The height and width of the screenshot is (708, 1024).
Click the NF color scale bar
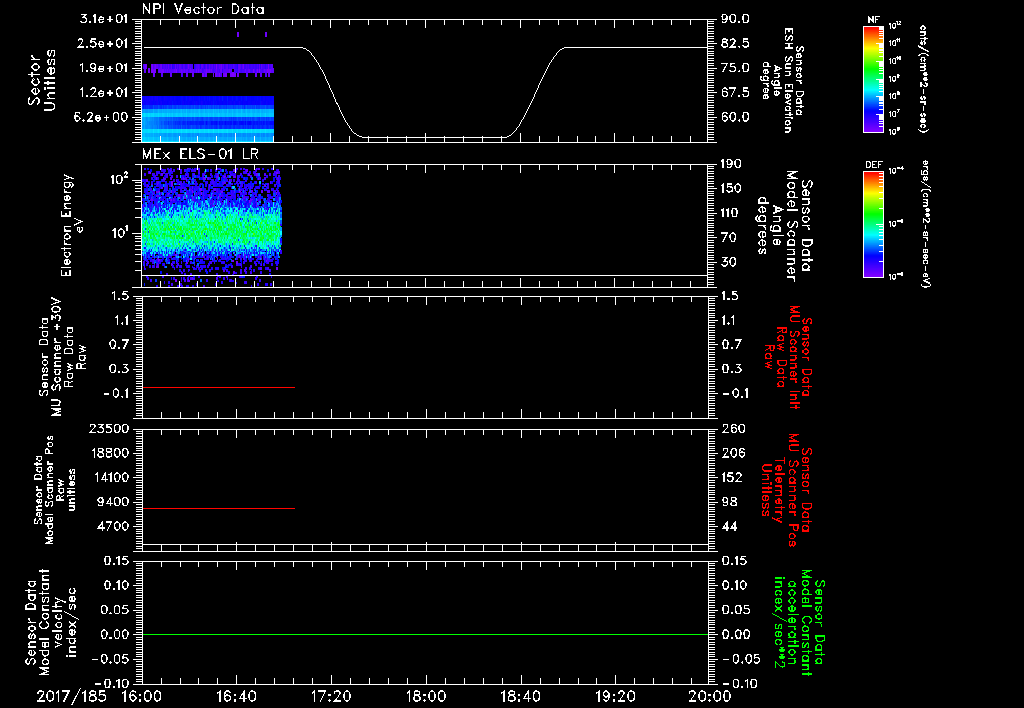(x=873, y=78)
